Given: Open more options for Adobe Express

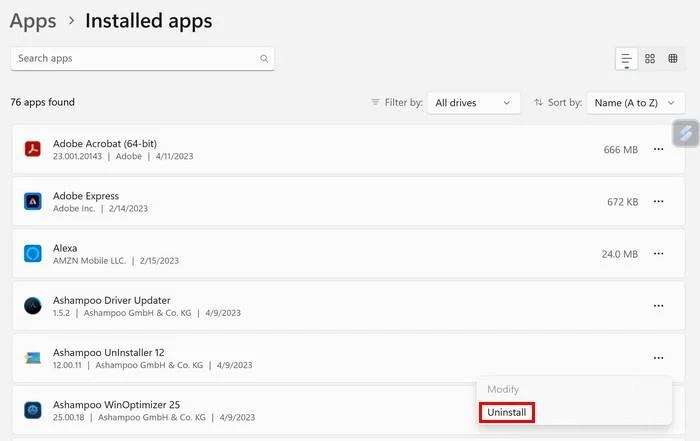Looking at the screenshot, I should pos(658,202).
